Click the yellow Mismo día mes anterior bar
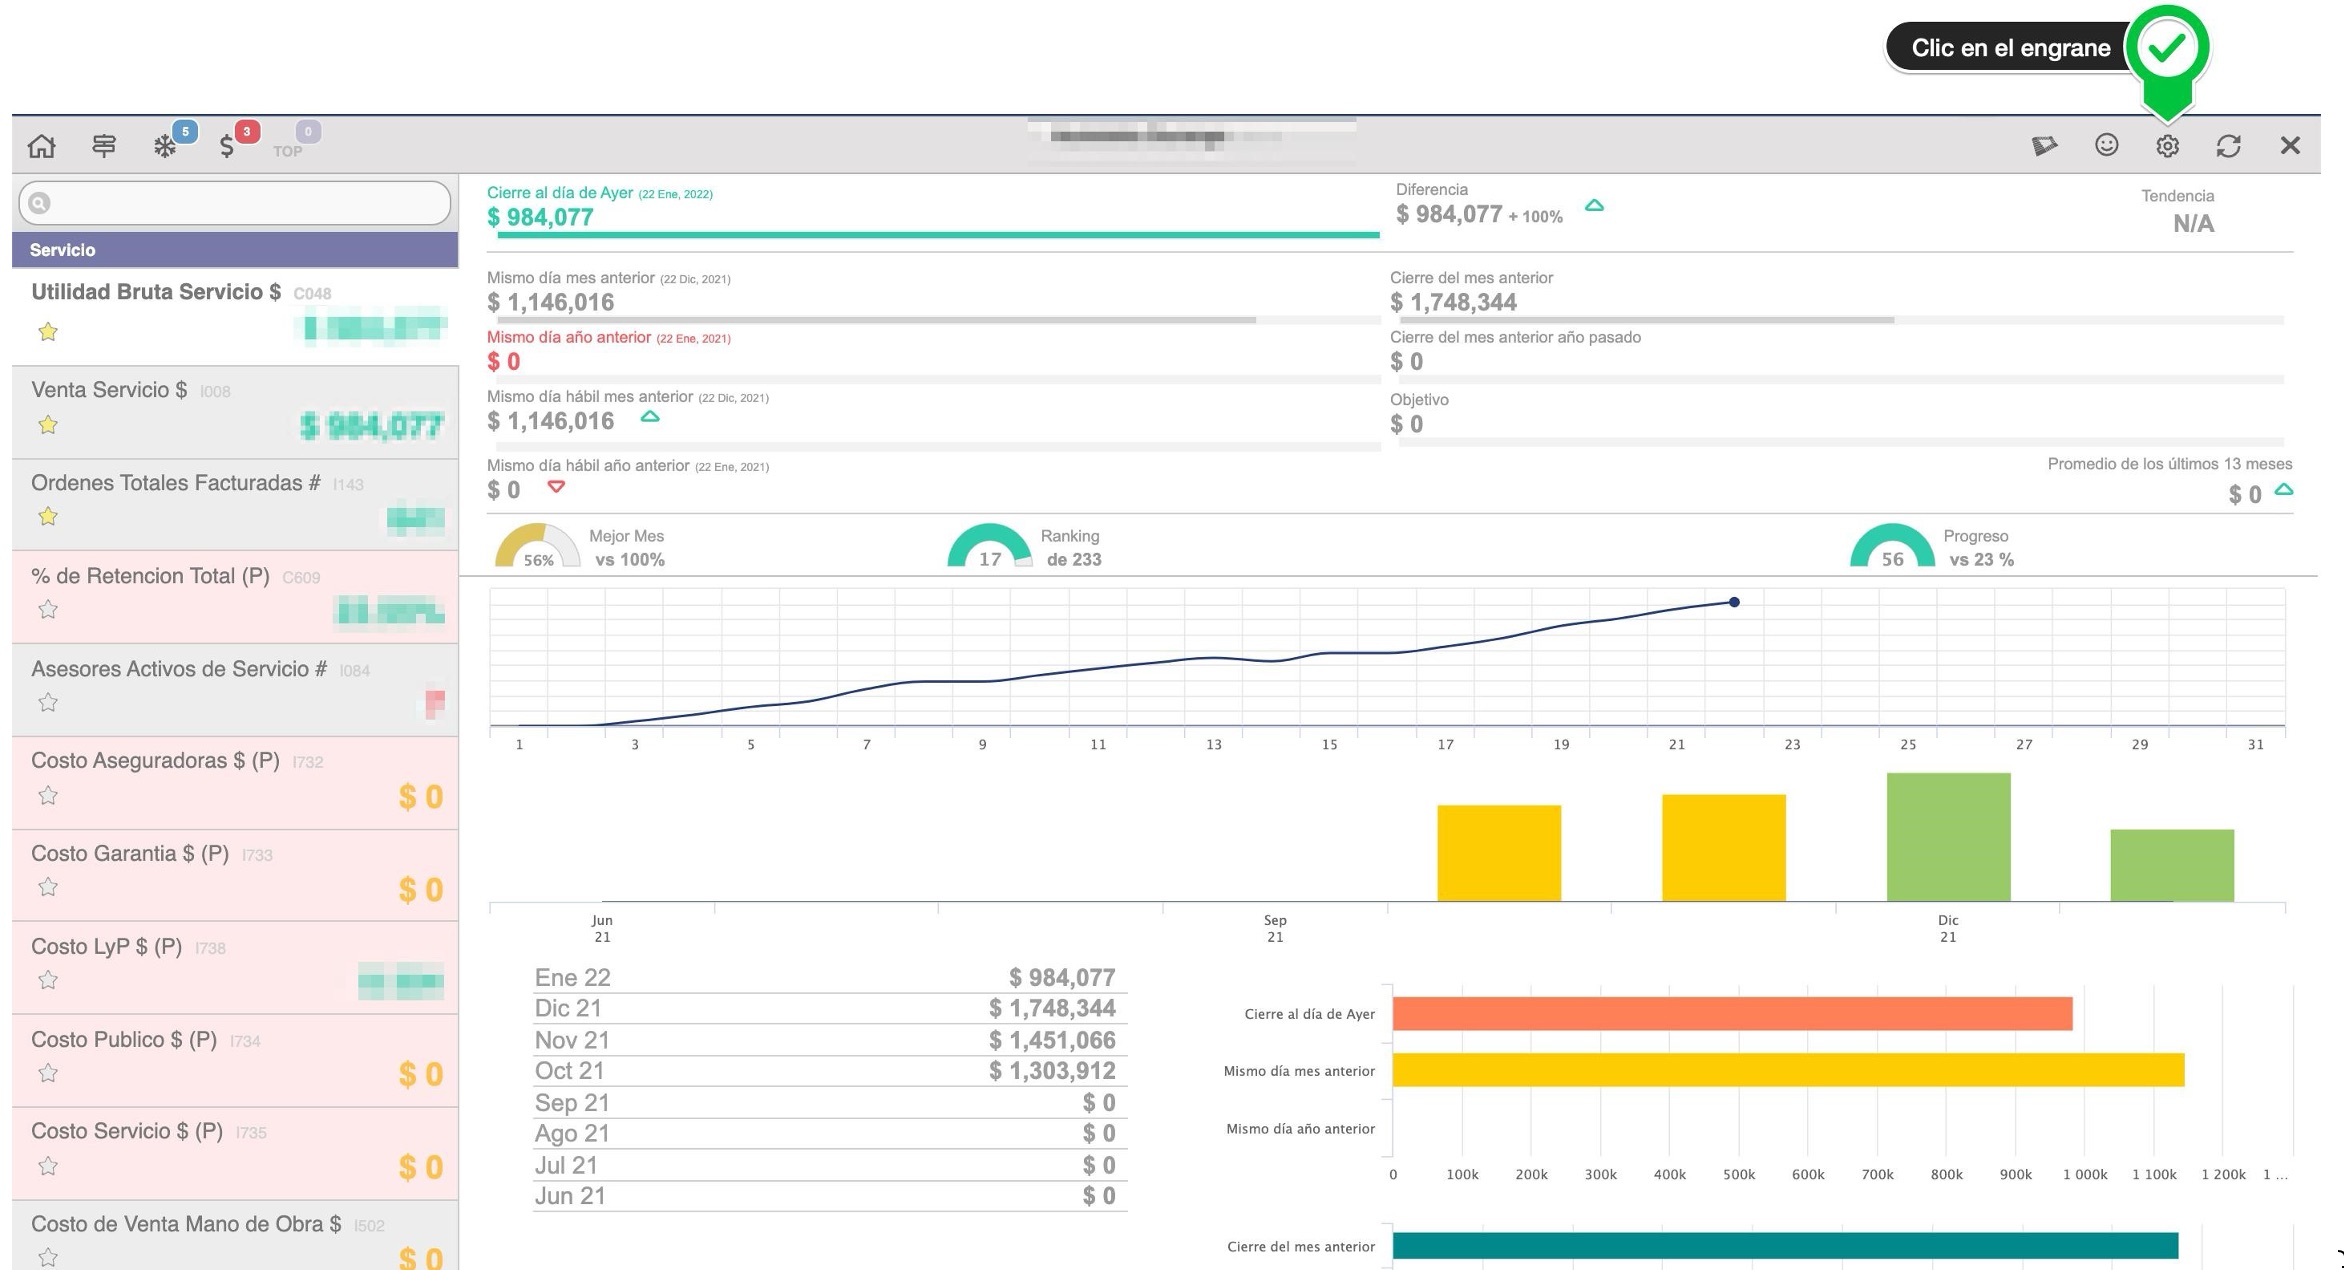2344x1270 pixels. pyautogui.click(x=1788, y=1070)
